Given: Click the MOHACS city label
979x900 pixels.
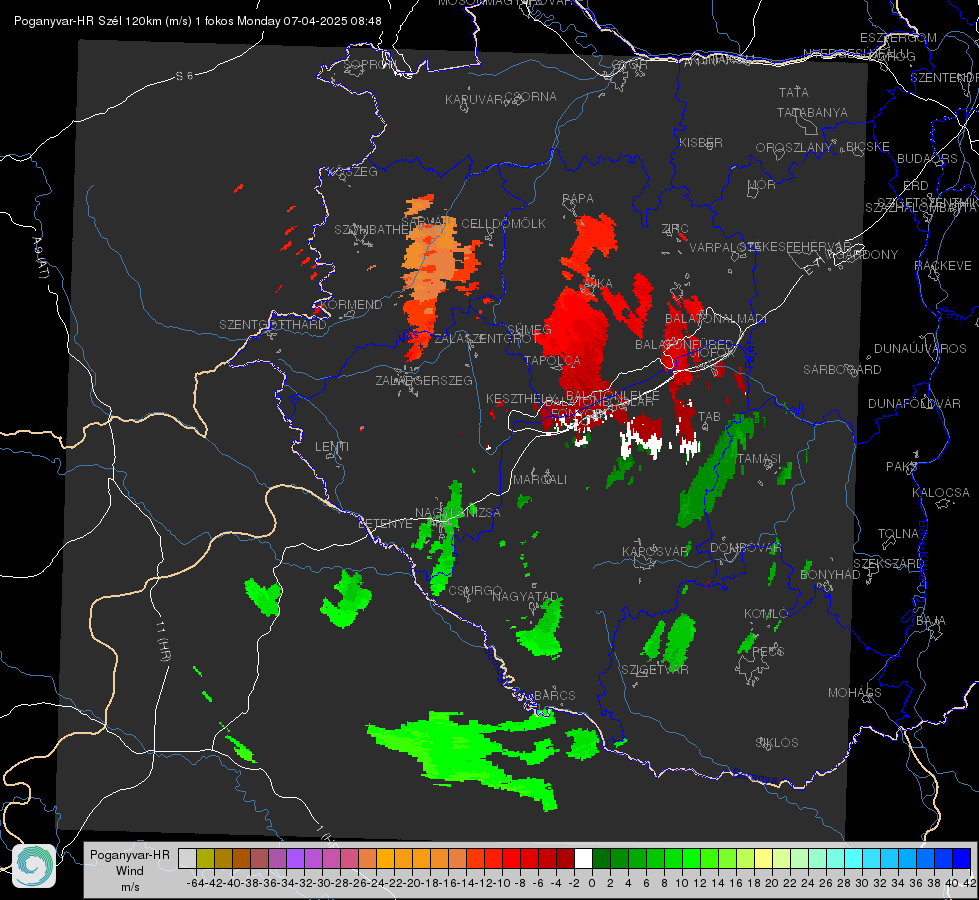Looking at the screenshot, I should 855,692.
